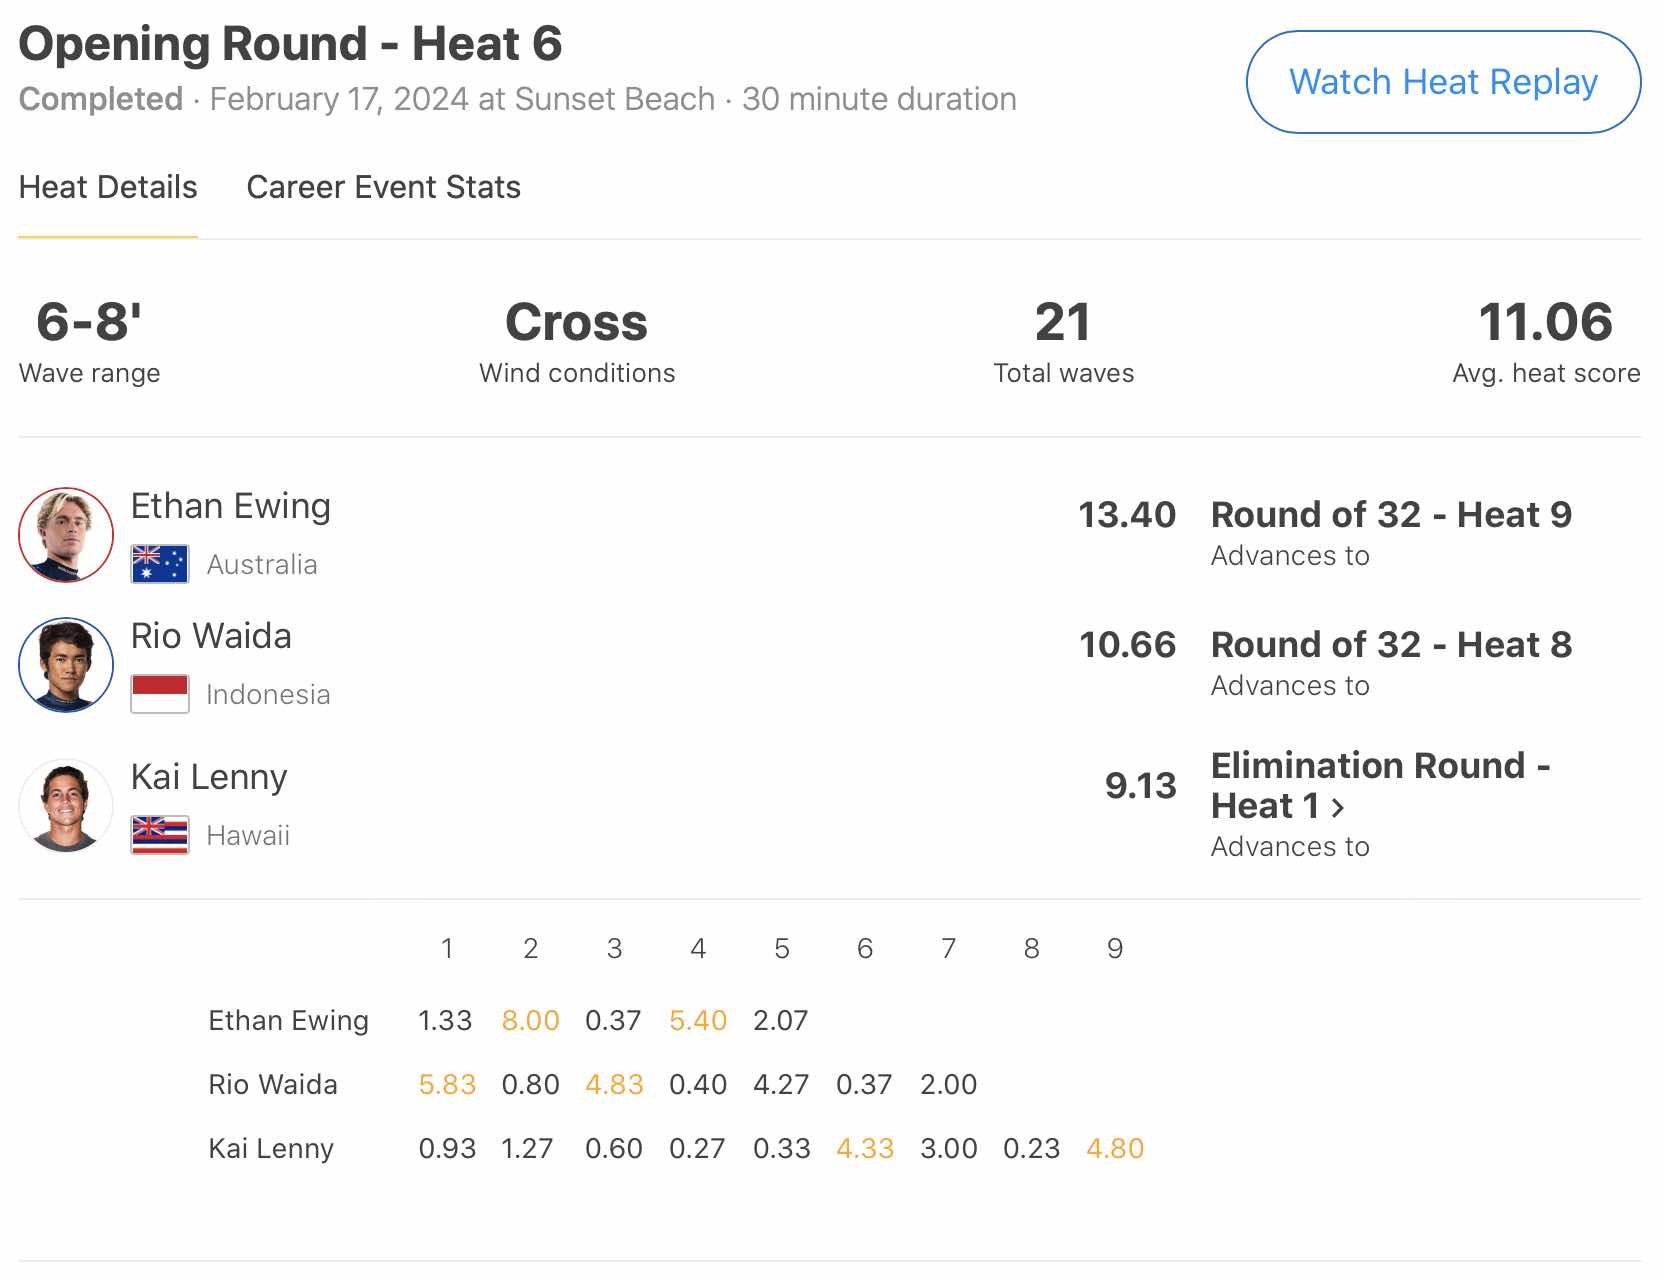Click the Hawaii flag icon
1664x1278 pixels.
pos(160,835)
